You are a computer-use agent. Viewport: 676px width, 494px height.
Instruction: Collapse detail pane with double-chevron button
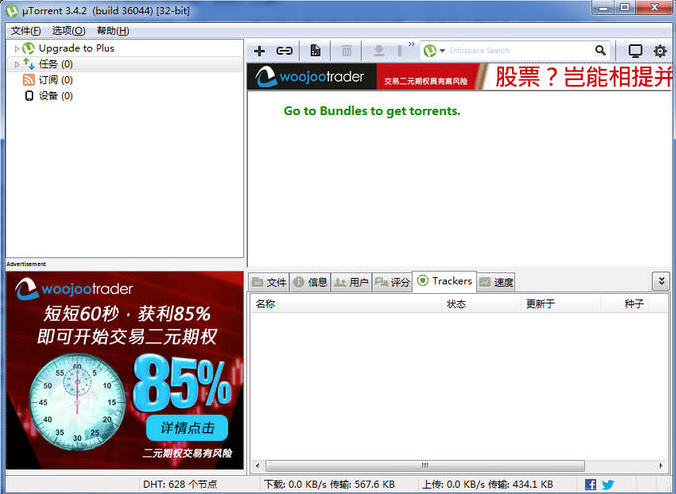pos(661,281)
